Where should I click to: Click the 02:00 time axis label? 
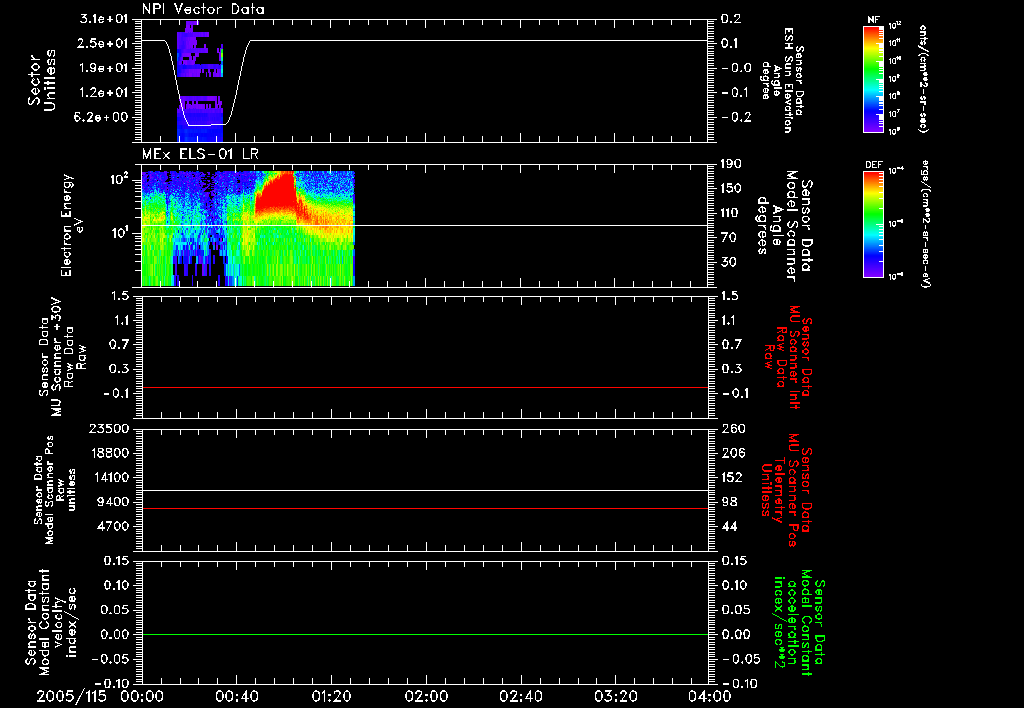point(426,696)
